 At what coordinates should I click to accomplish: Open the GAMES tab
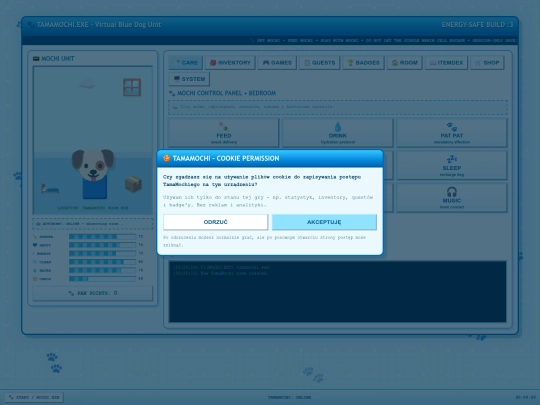coord(277,63)
